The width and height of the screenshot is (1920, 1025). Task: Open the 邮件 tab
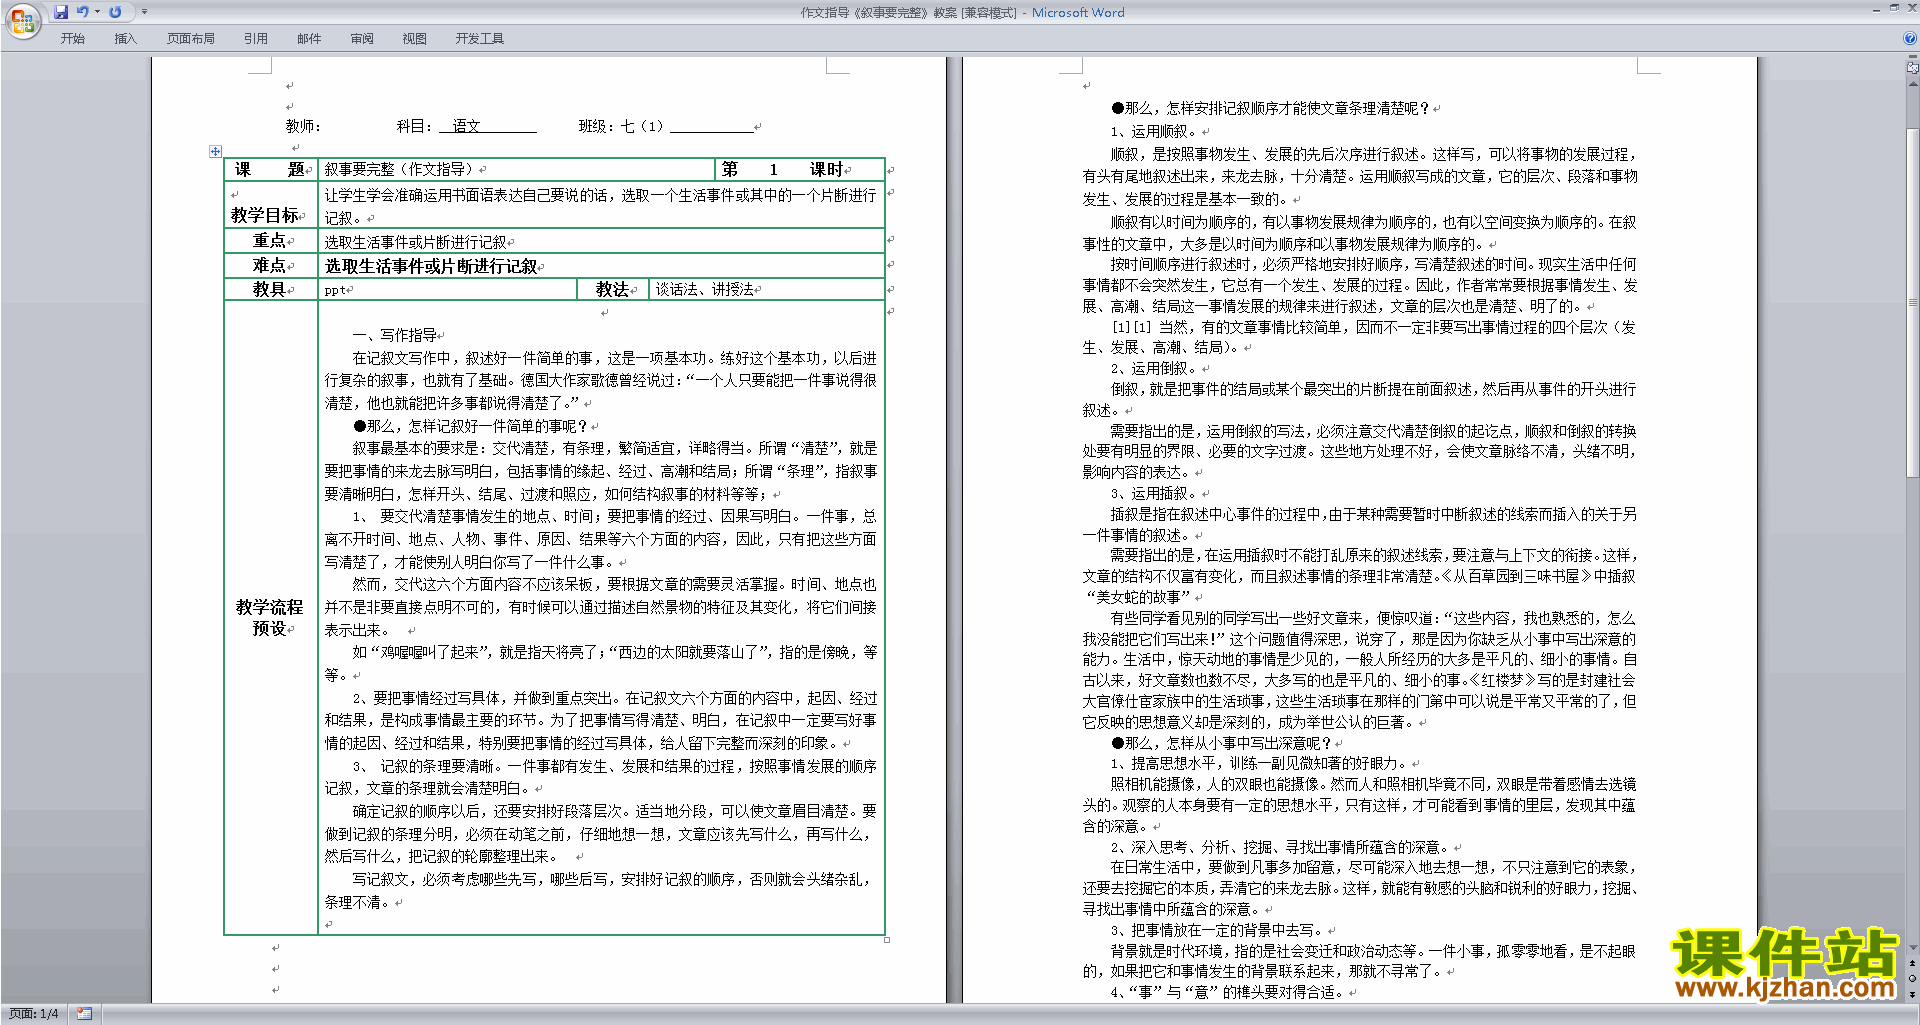[x=309, y=39]
